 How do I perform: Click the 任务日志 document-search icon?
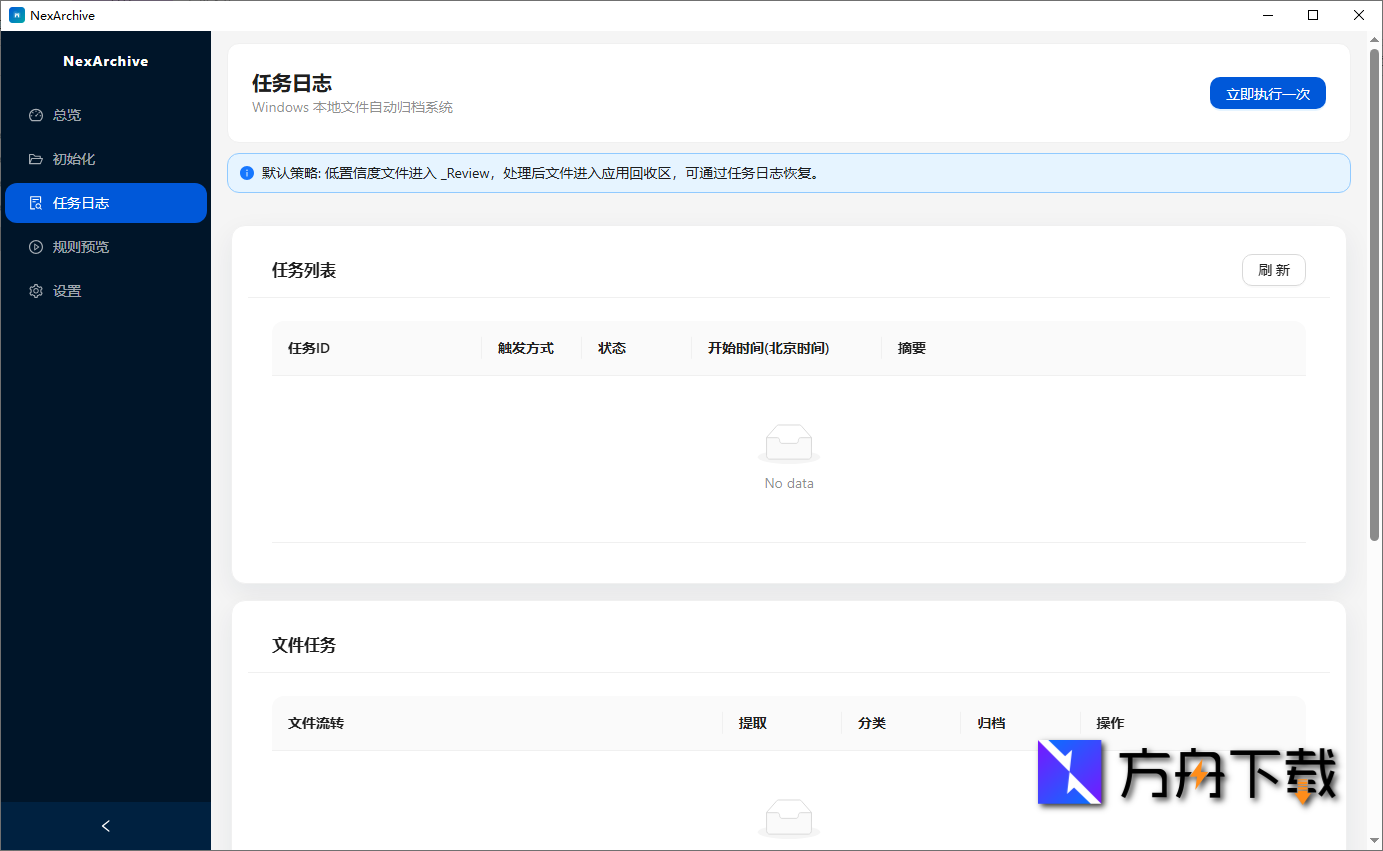point(36,202)
